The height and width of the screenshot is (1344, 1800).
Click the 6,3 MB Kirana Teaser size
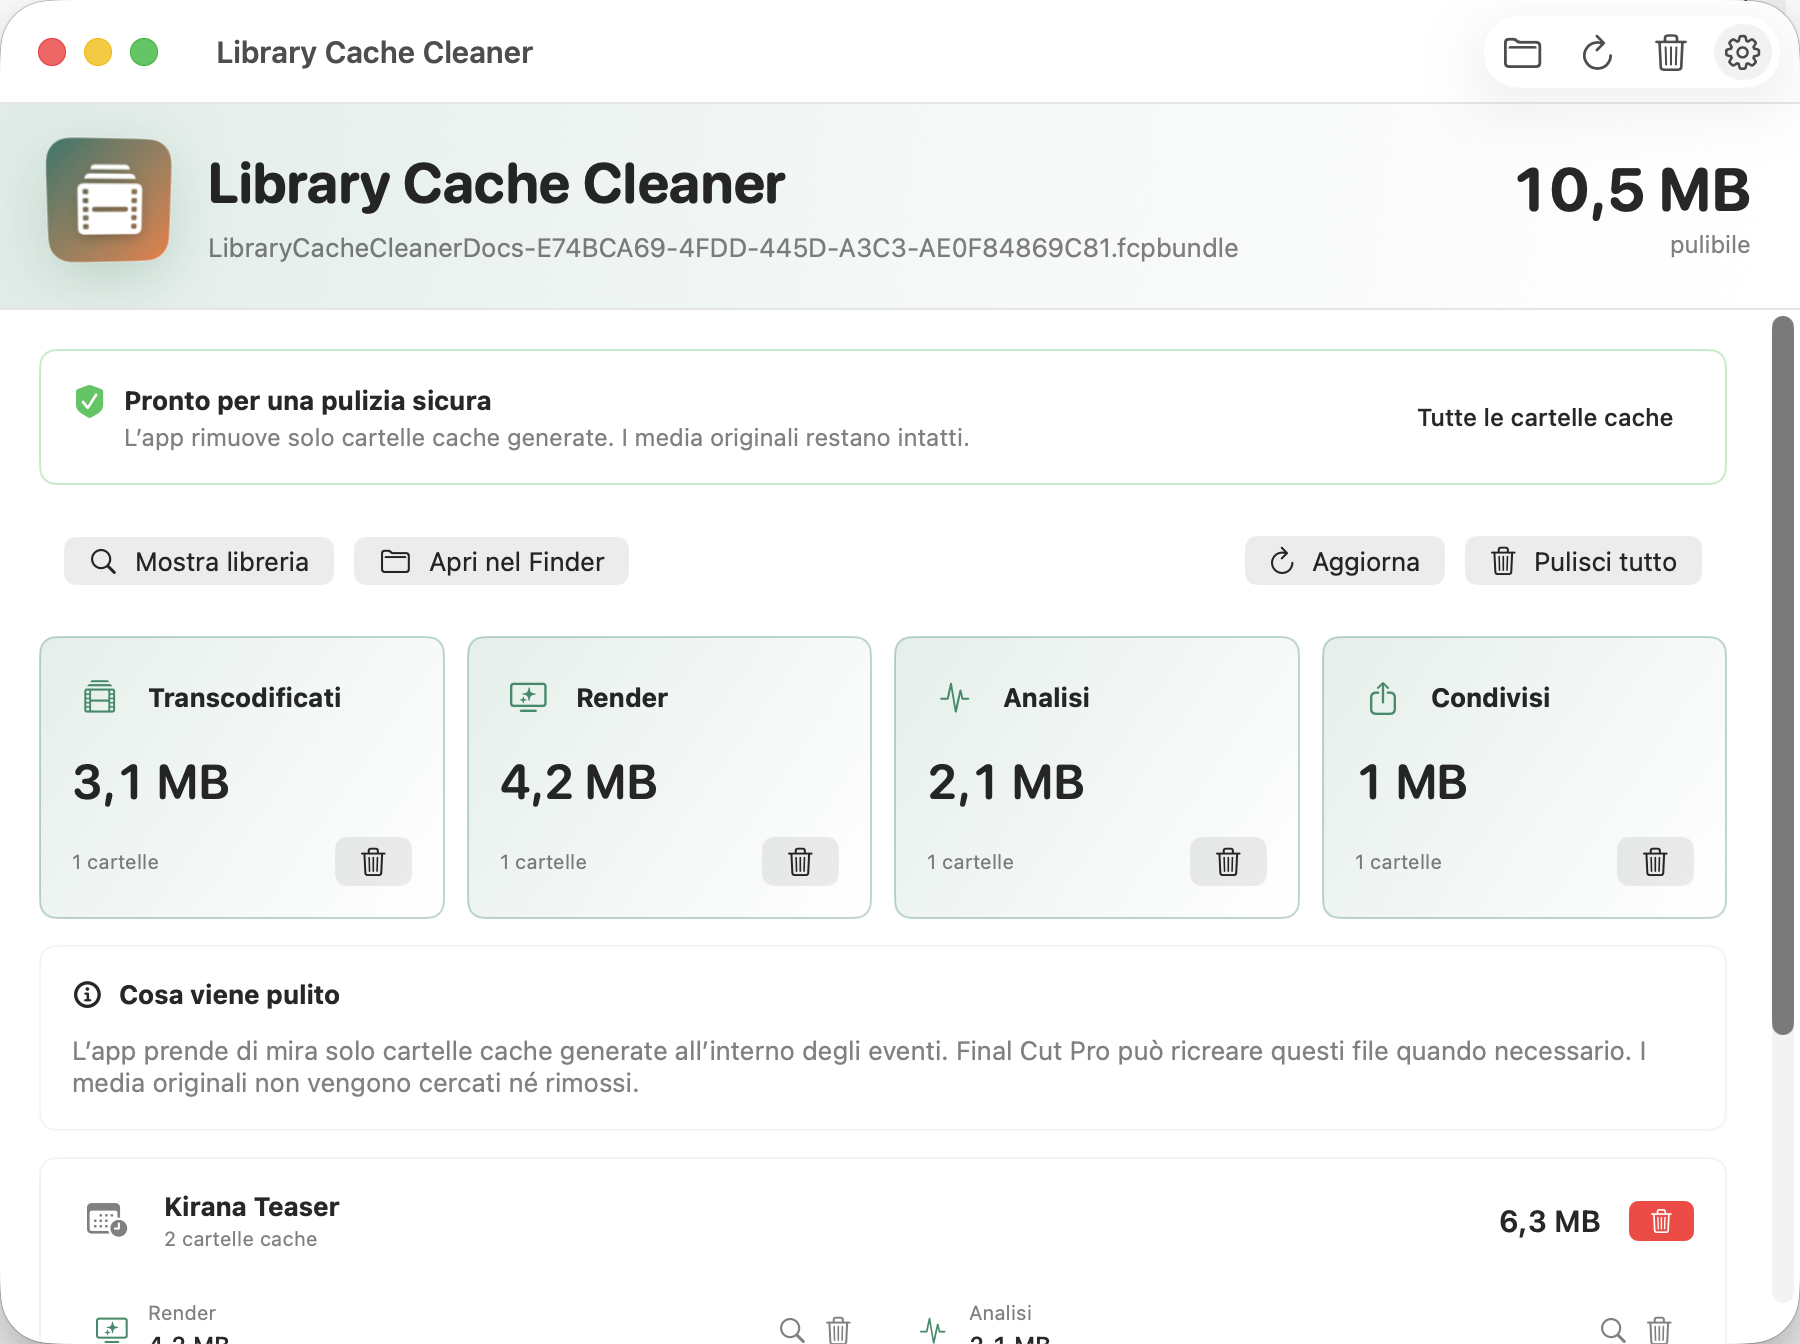pos(1550,1221)
